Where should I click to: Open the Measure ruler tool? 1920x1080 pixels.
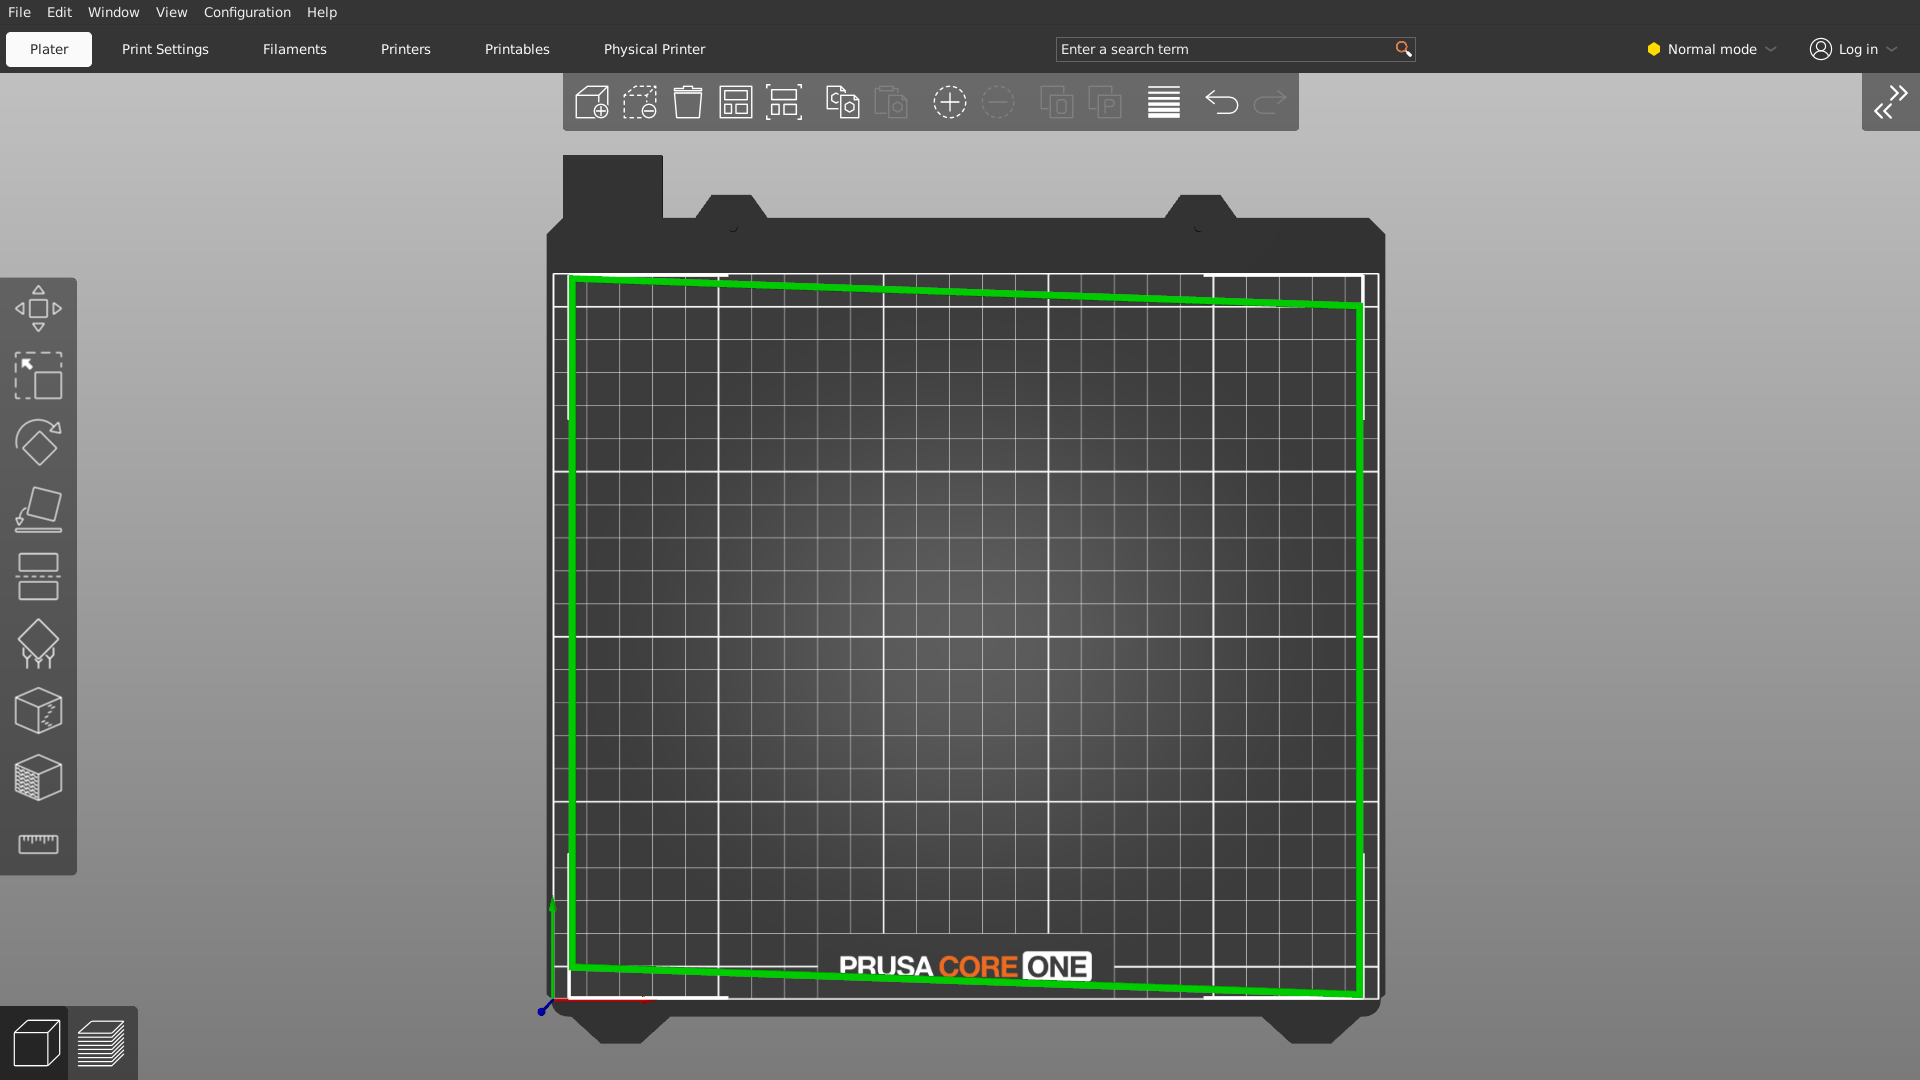(x=38, y=844)
